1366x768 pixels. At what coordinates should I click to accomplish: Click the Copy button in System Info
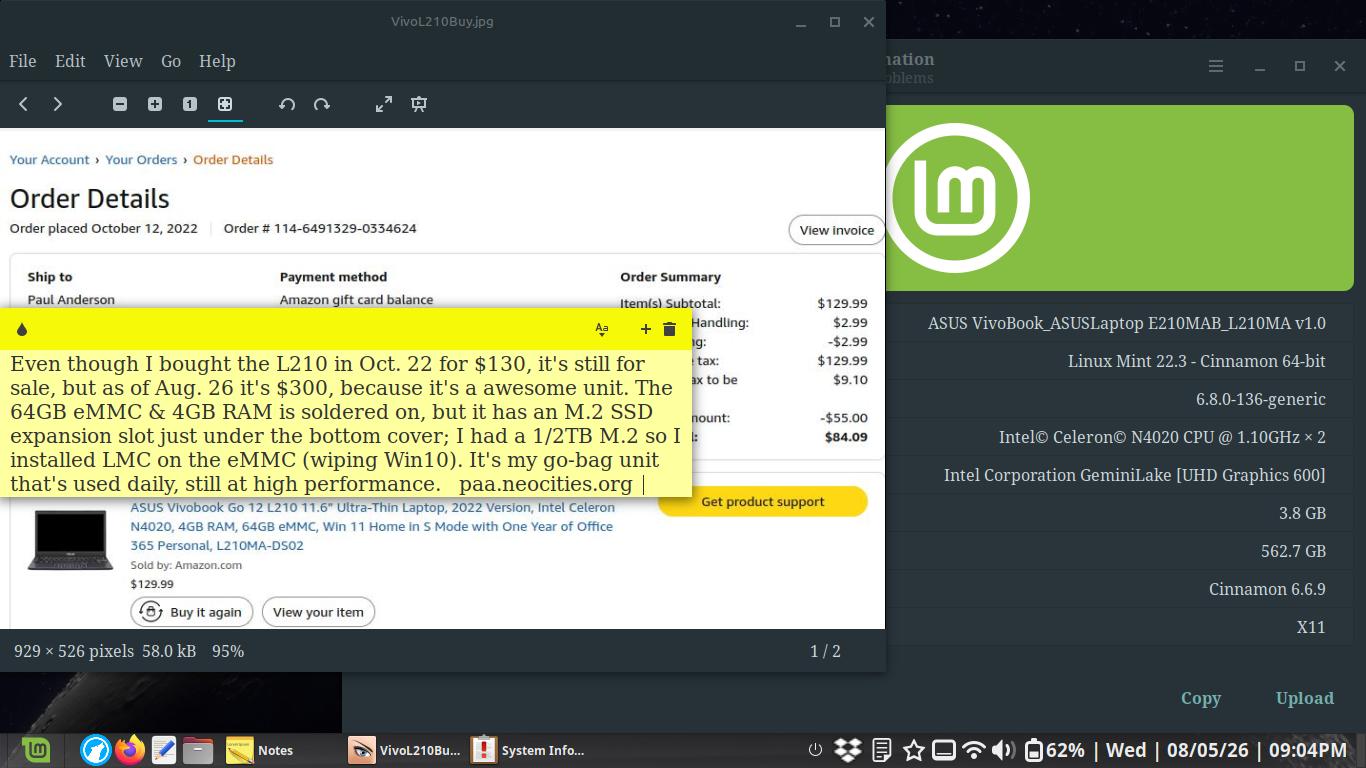click(x=1201, y=698)
